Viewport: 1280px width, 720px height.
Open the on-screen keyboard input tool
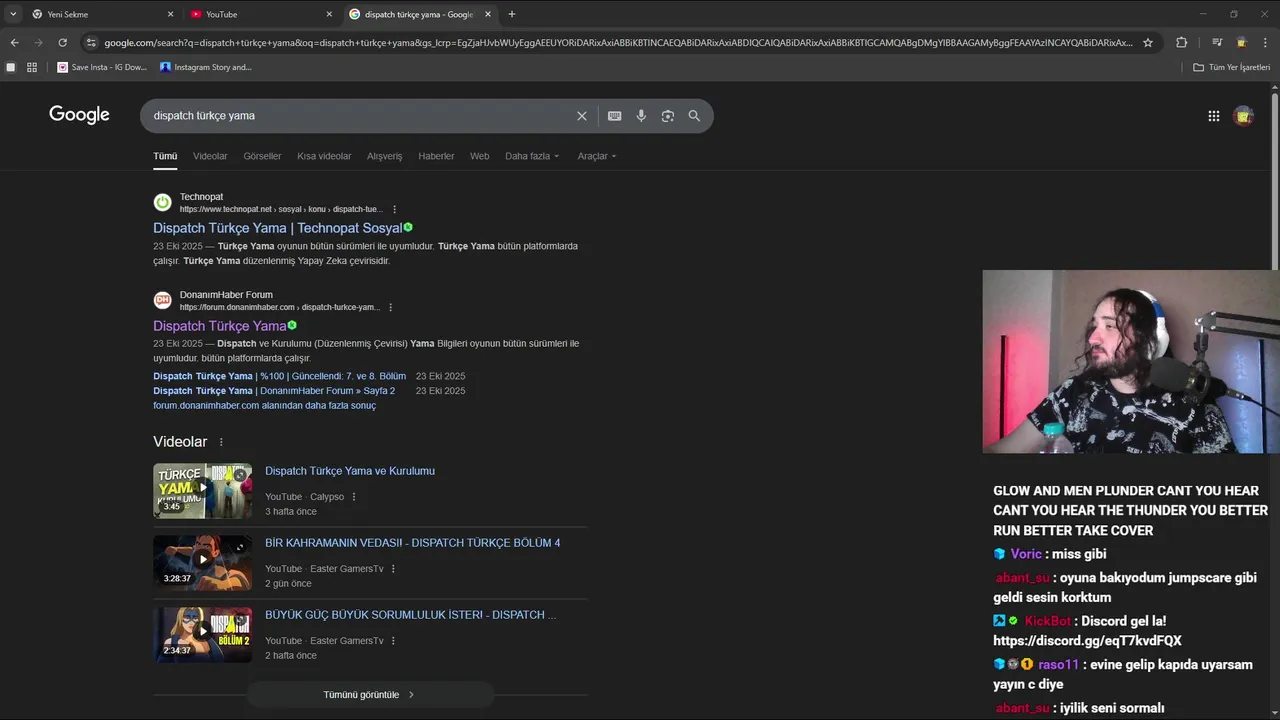615,116
